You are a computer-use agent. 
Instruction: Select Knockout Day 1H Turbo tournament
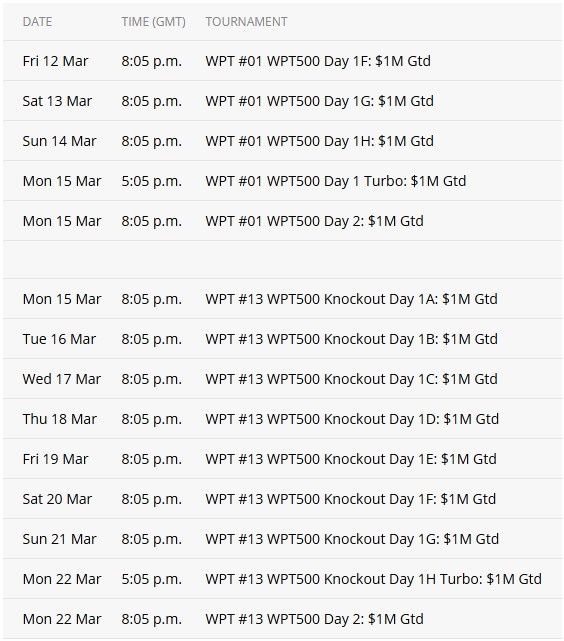tap(374, 579)
